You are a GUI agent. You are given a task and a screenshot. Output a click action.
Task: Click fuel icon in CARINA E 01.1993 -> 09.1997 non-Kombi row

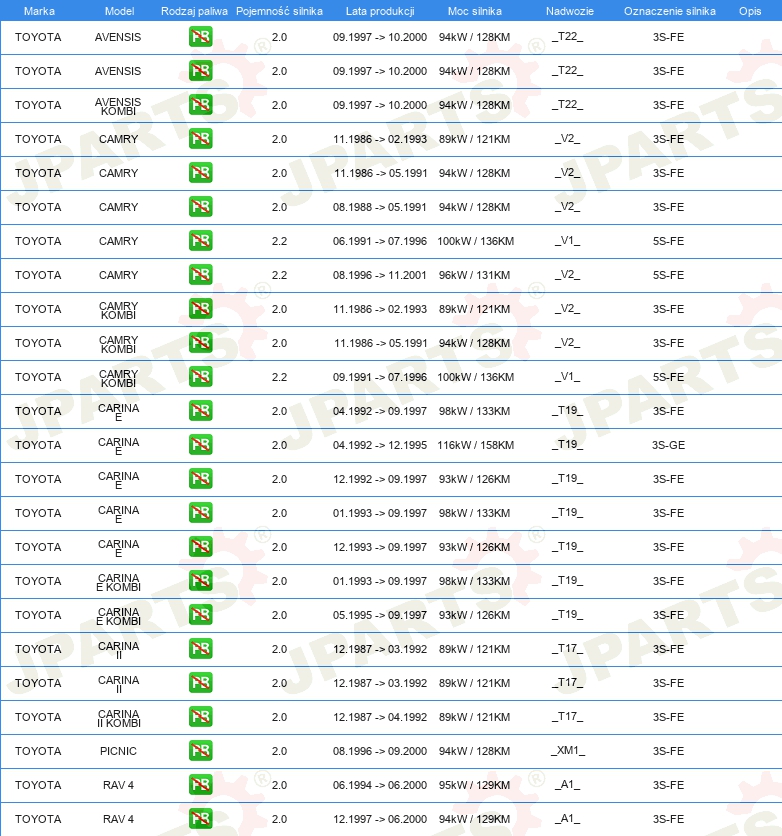(200, 513)
